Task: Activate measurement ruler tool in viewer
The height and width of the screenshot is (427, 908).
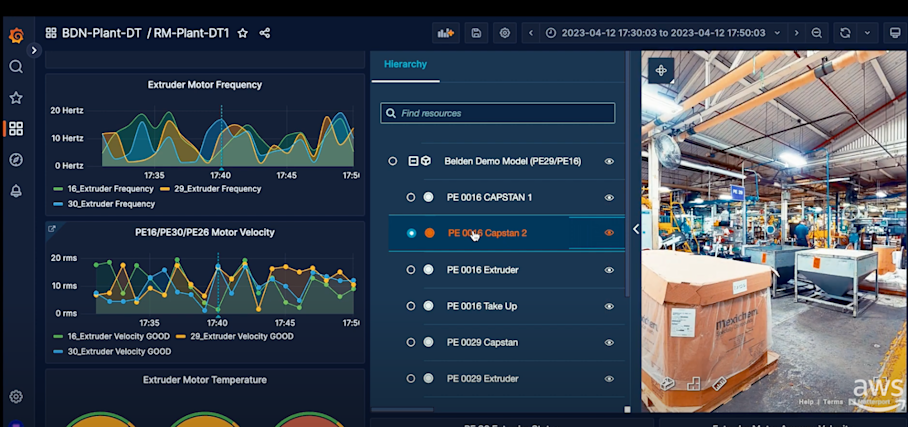Action: tap(719, 384)
